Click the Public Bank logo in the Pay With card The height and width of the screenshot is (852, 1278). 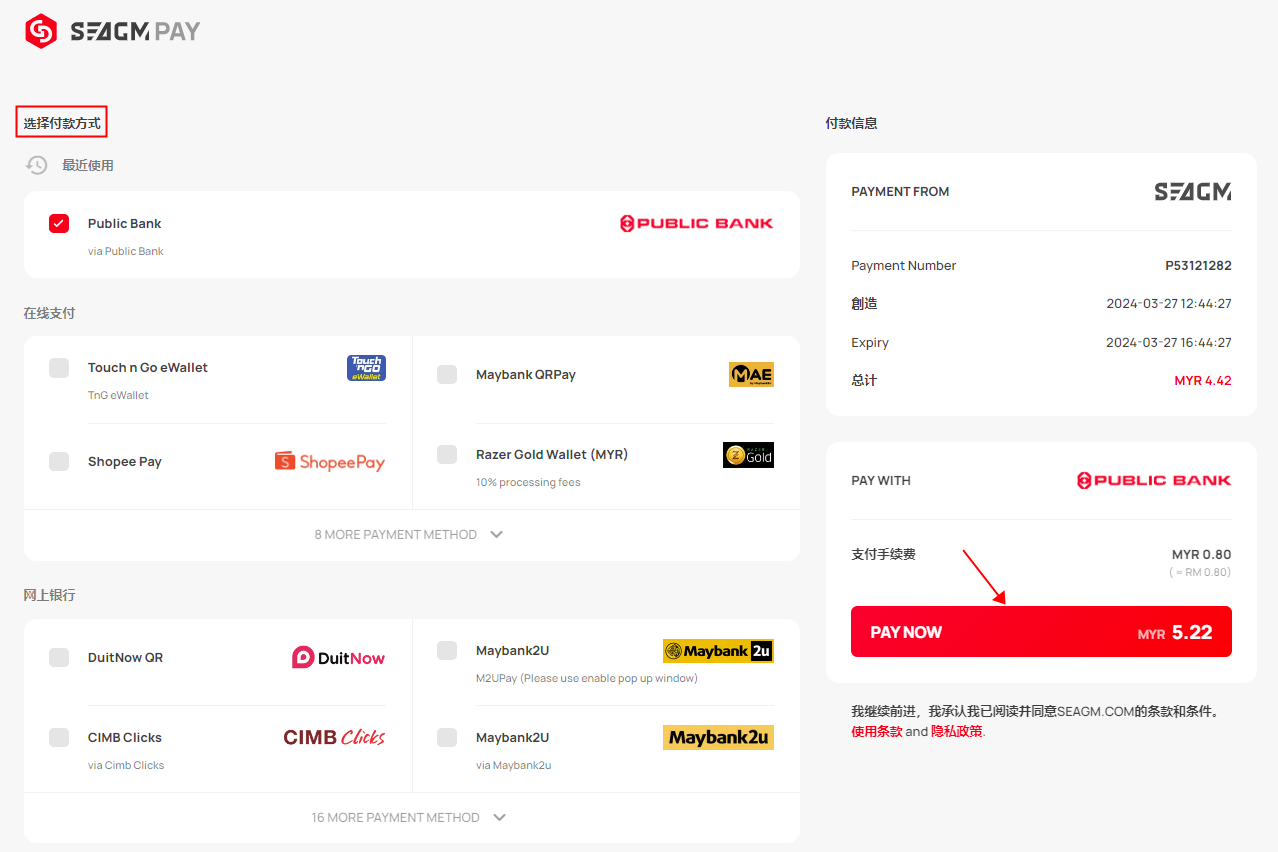(x=1153, y=481)
